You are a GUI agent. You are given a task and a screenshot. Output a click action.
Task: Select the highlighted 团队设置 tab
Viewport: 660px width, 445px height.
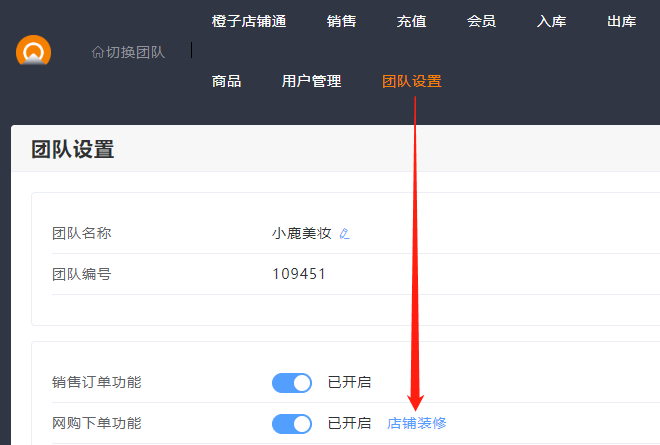click(412, 81)
